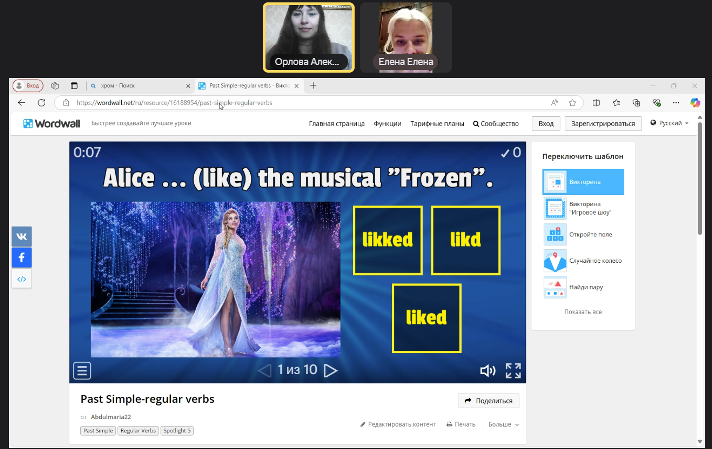Image resolution: width=712 pixels, height=449 pixels.
Task: Open the Функции menu item
Action: tap(387, 123)
